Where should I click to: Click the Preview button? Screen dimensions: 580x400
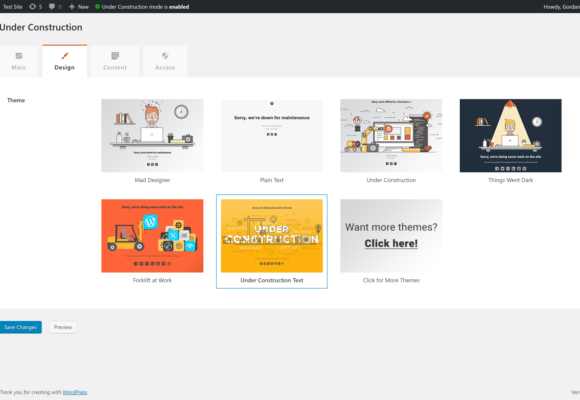click(x=63, y=327)
